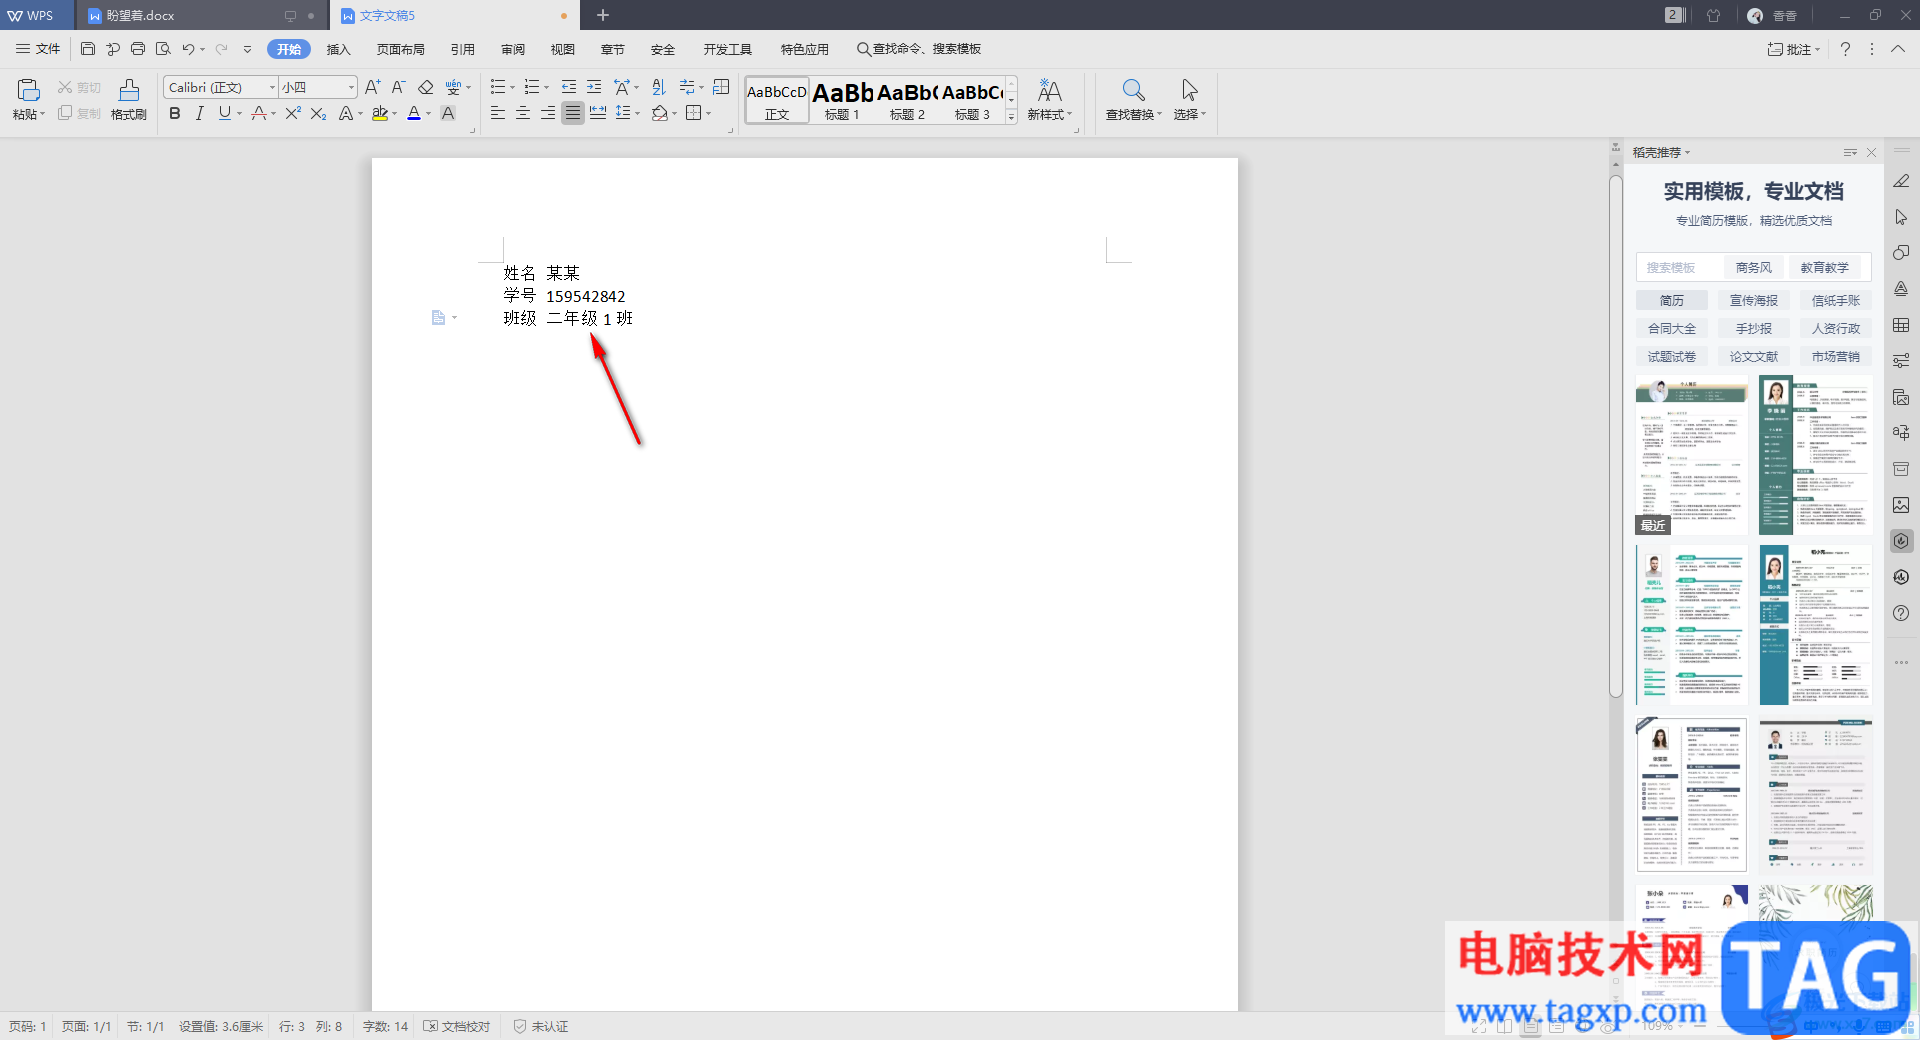Expand the borders dropdown
This screenshot has width=1920, height=1040.
click(x=708, y=114)
